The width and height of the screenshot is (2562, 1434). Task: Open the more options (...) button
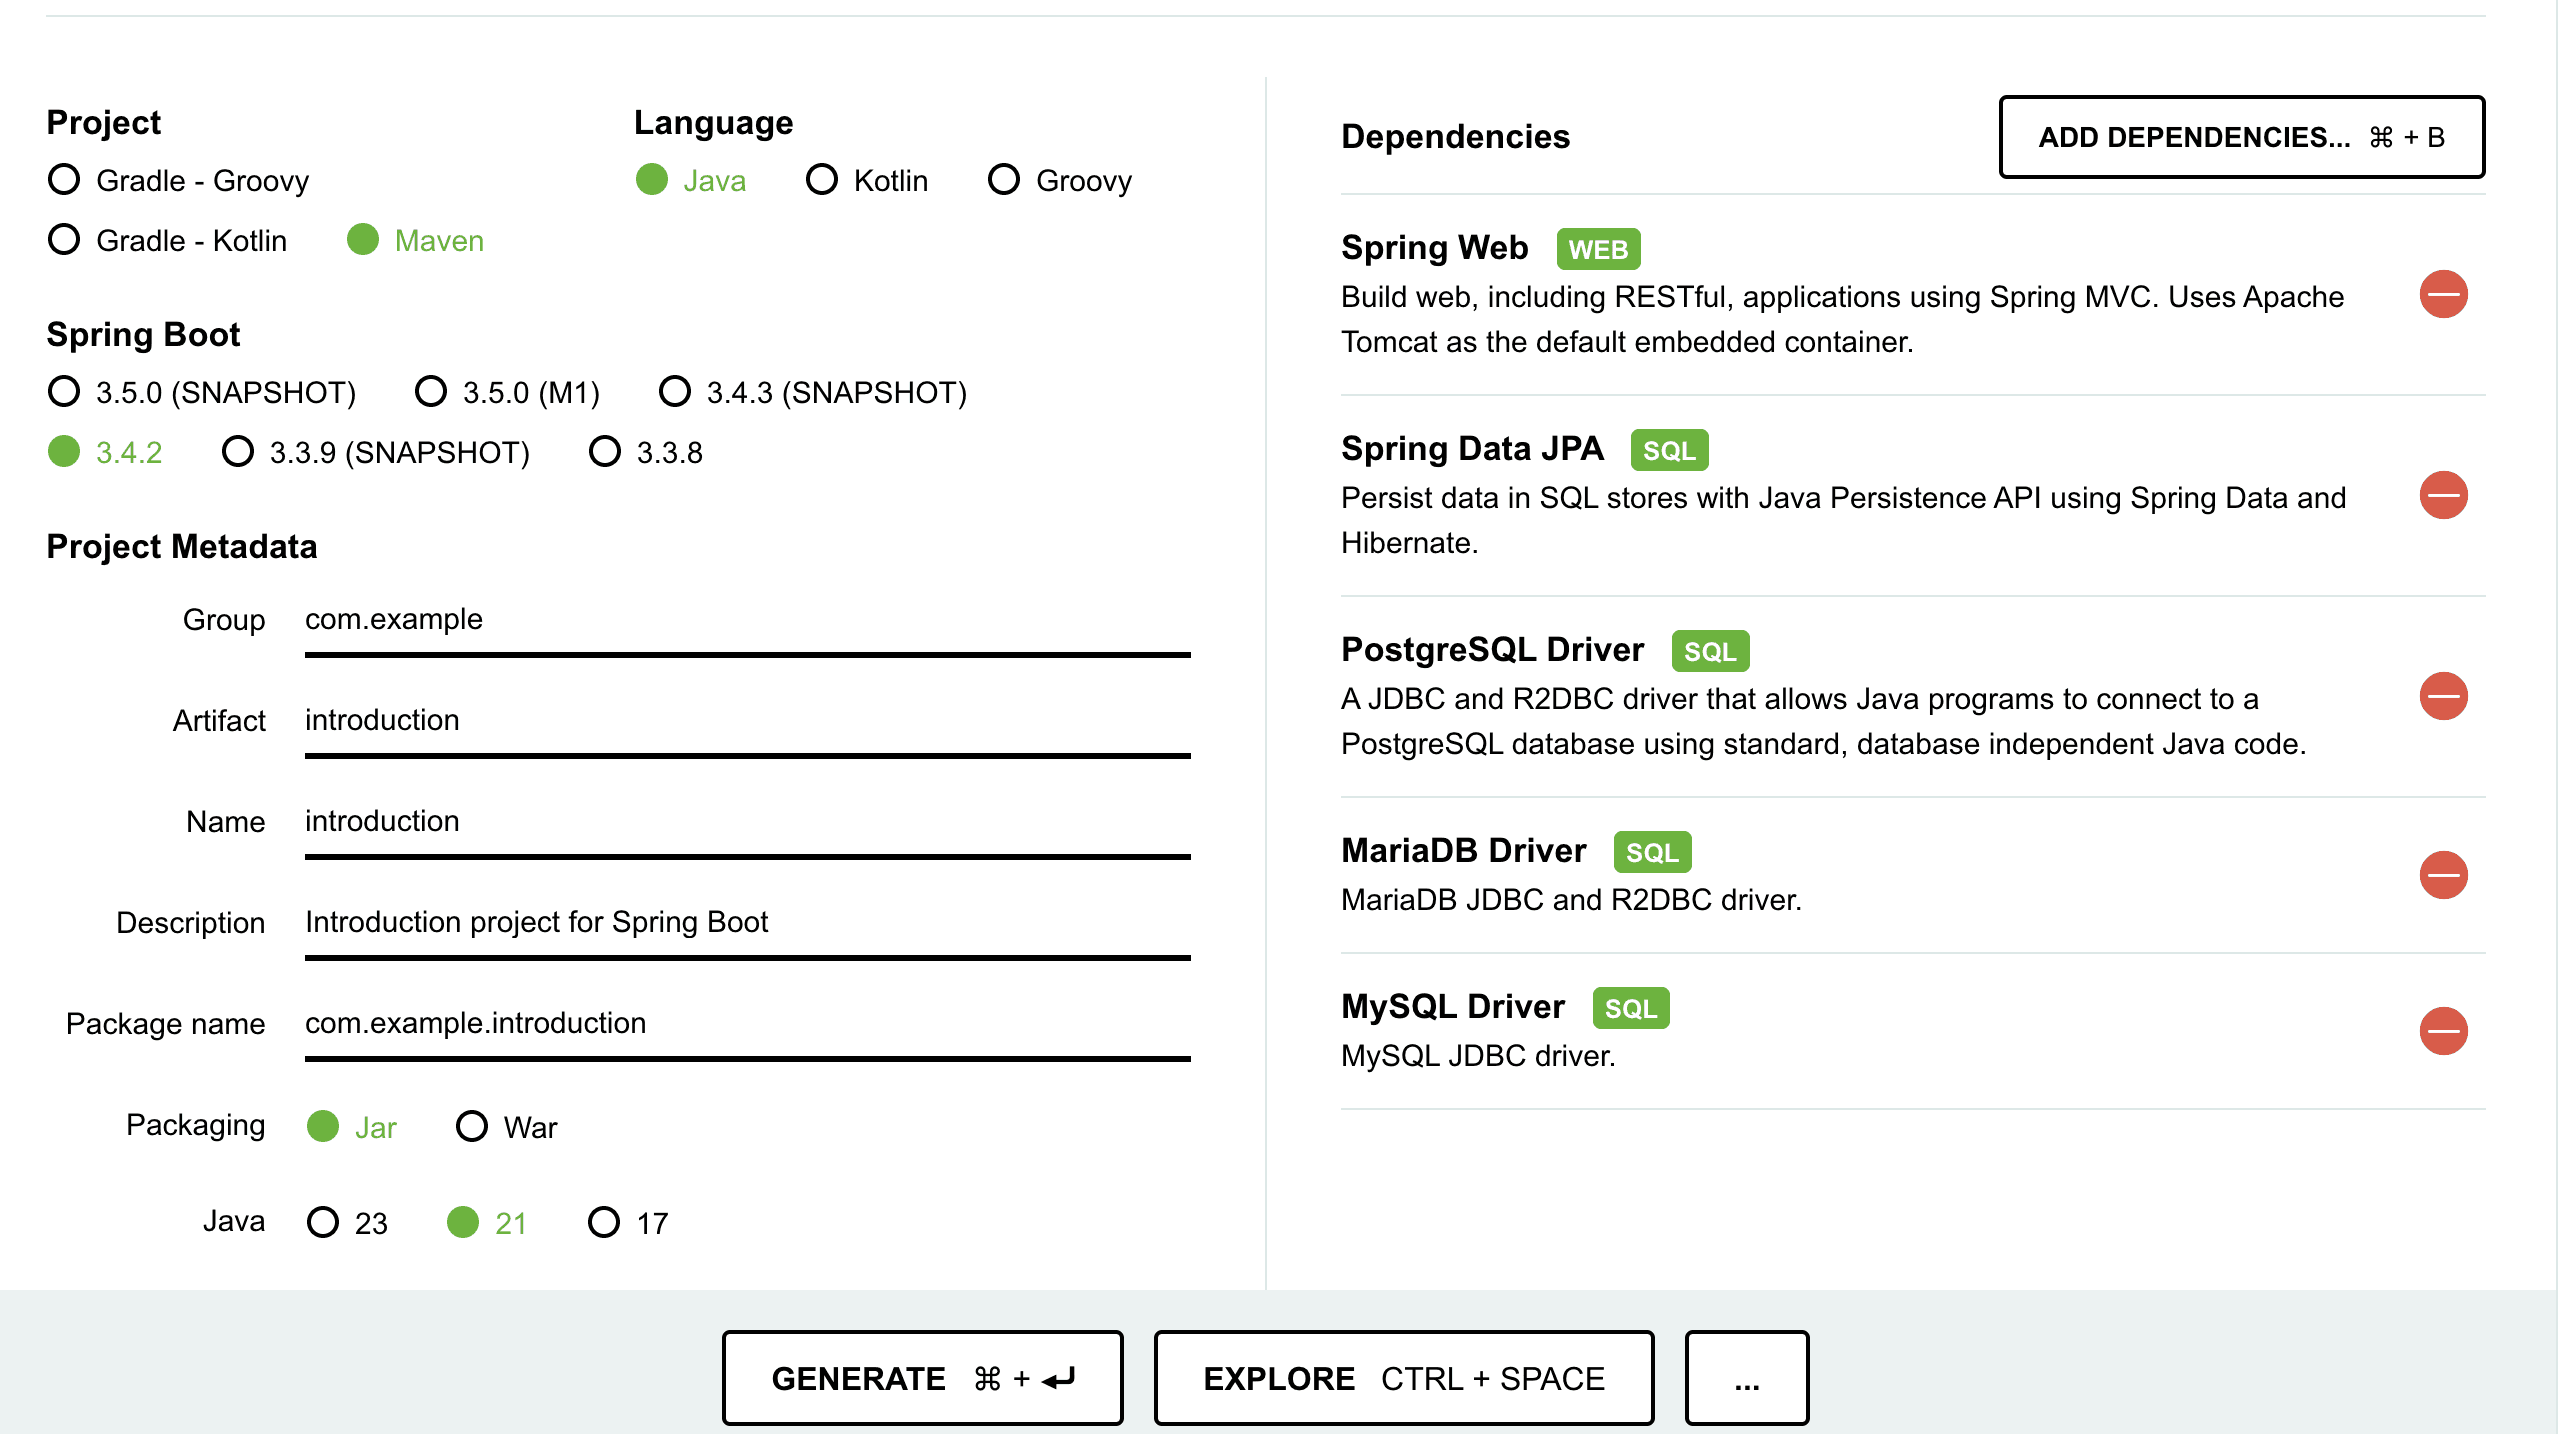[1746, 1378]
